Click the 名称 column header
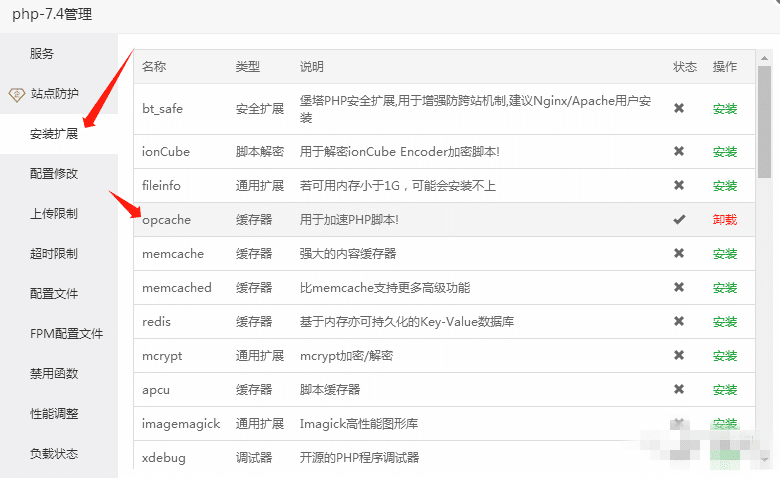The image size is (780, 478). point(154,67)
